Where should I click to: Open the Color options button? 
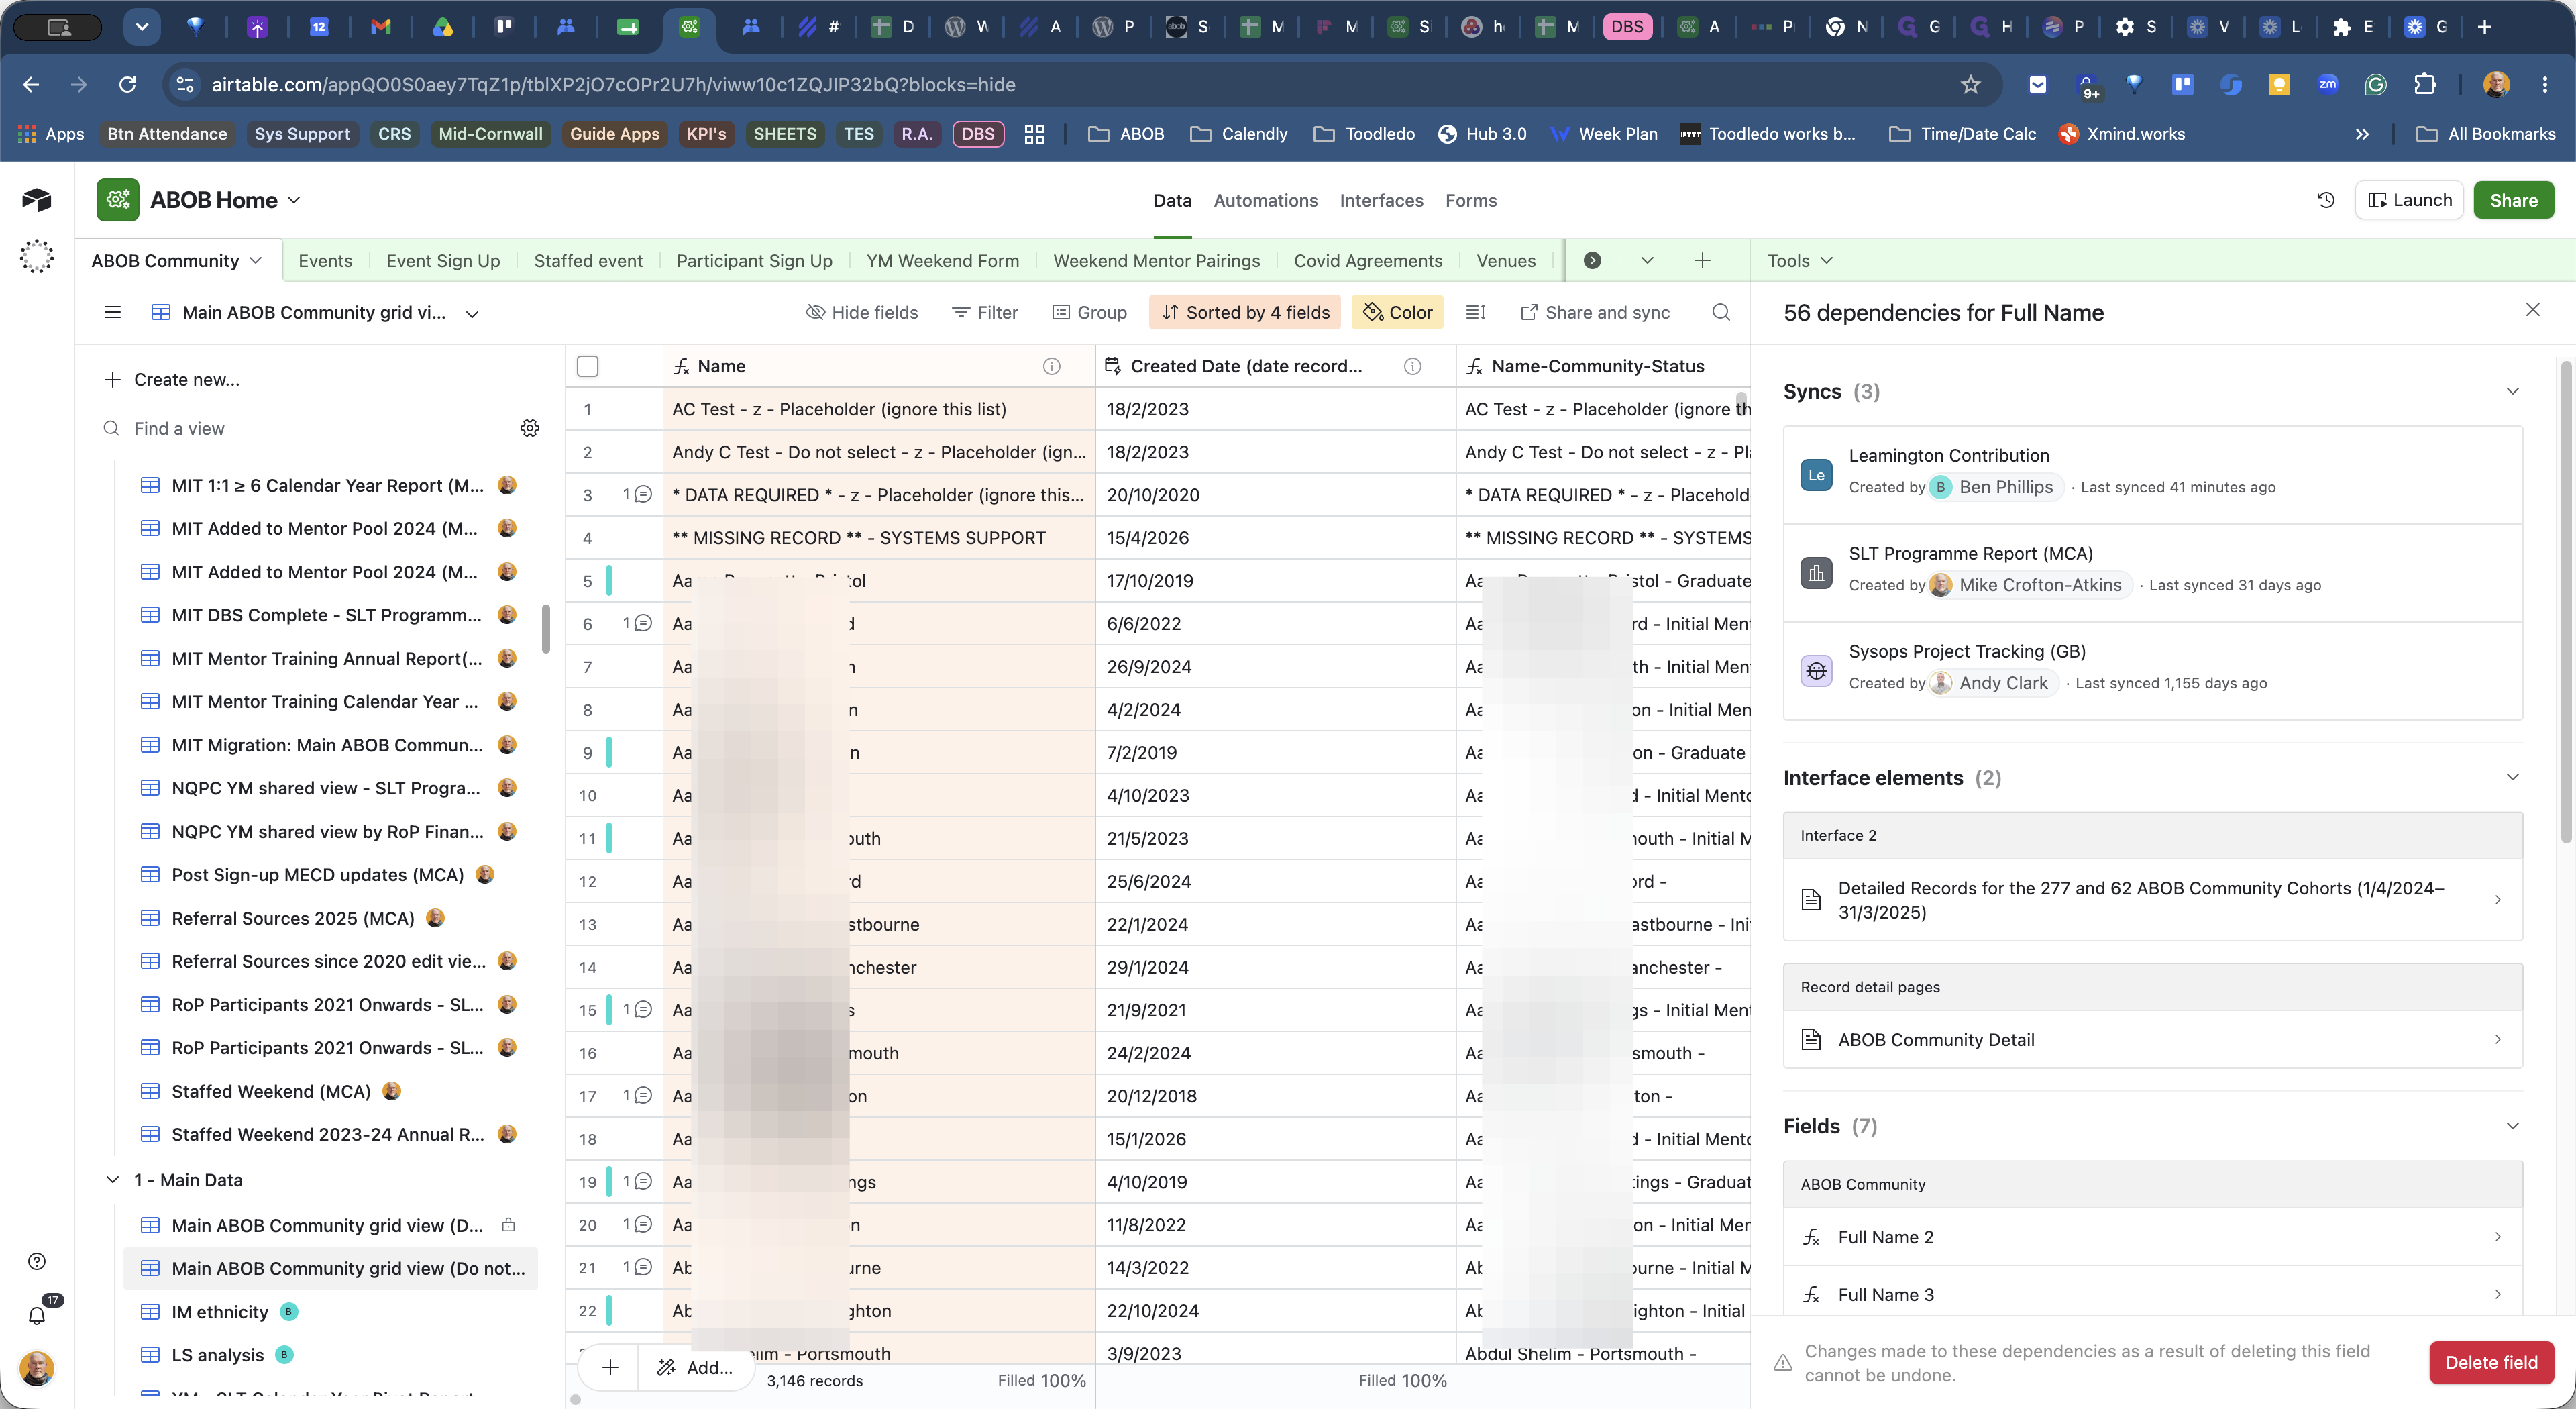pos(1397,312)
